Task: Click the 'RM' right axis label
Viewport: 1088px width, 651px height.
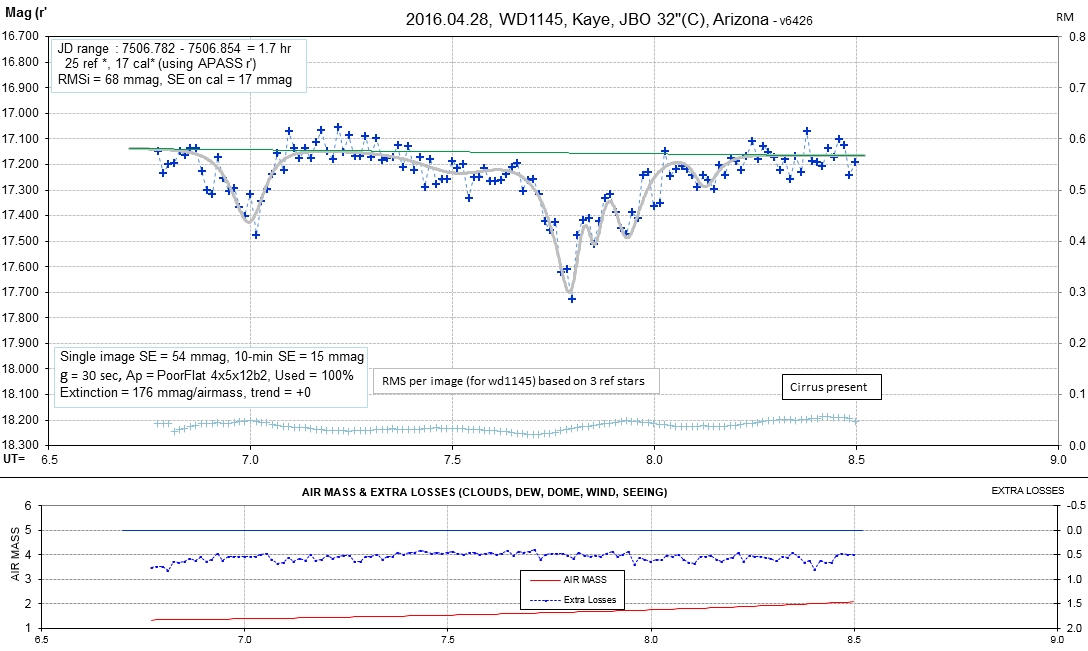Action: pyautogui.click(x=1064, y=17)
